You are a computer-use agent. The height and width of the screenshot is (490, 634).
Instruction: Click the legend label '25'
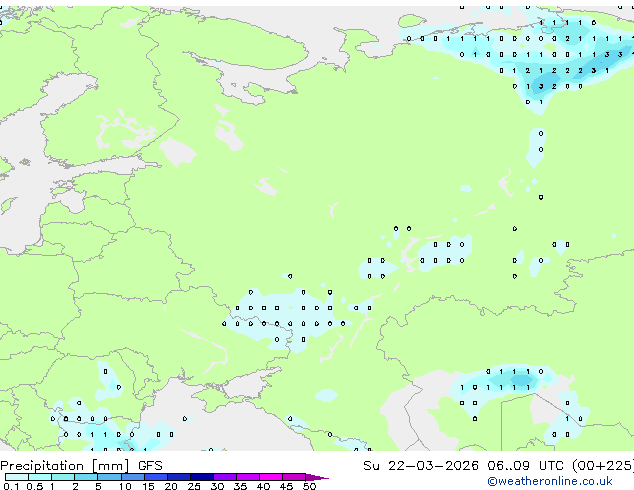tap(194, 486)
